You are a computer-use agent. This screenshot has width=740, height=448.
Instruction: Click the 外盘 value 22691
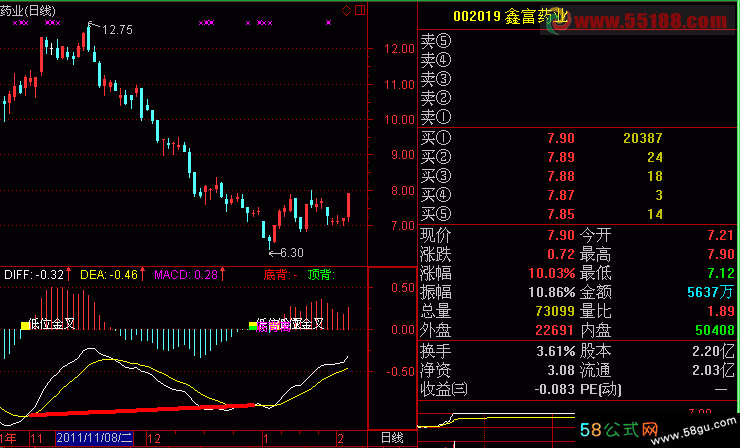pos(555,330)
